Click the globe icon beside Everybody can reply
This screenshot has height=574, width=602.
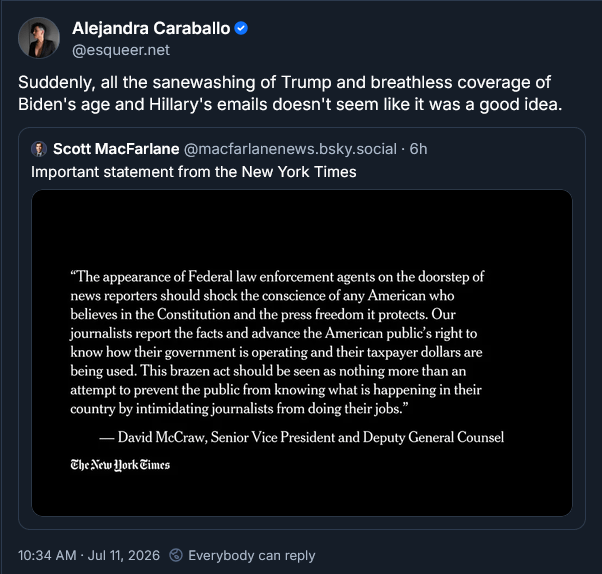[x=176, y=555]
